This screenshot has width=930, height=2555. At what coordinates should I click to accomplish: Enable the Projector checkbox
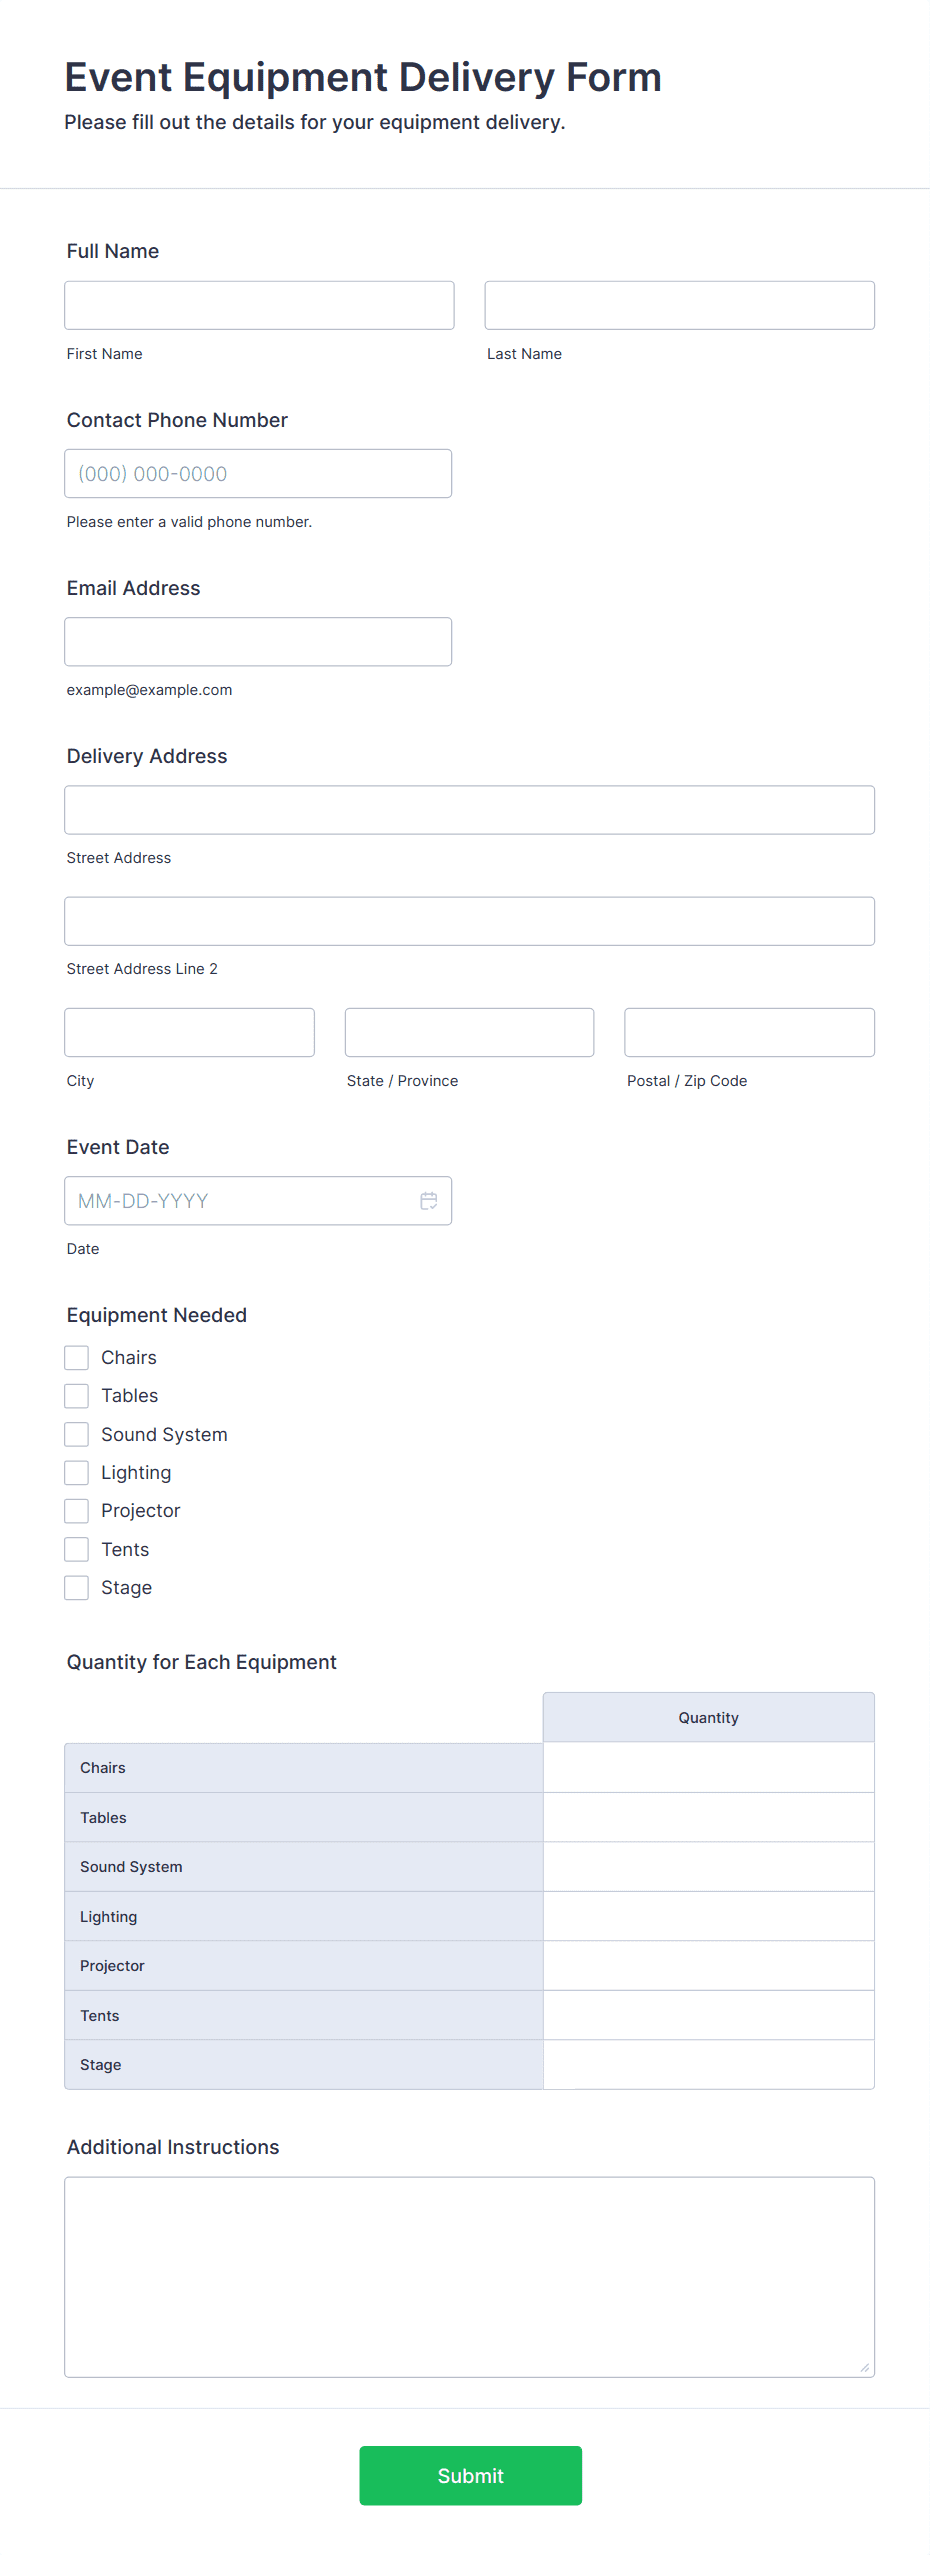(x=77, y=1510)
